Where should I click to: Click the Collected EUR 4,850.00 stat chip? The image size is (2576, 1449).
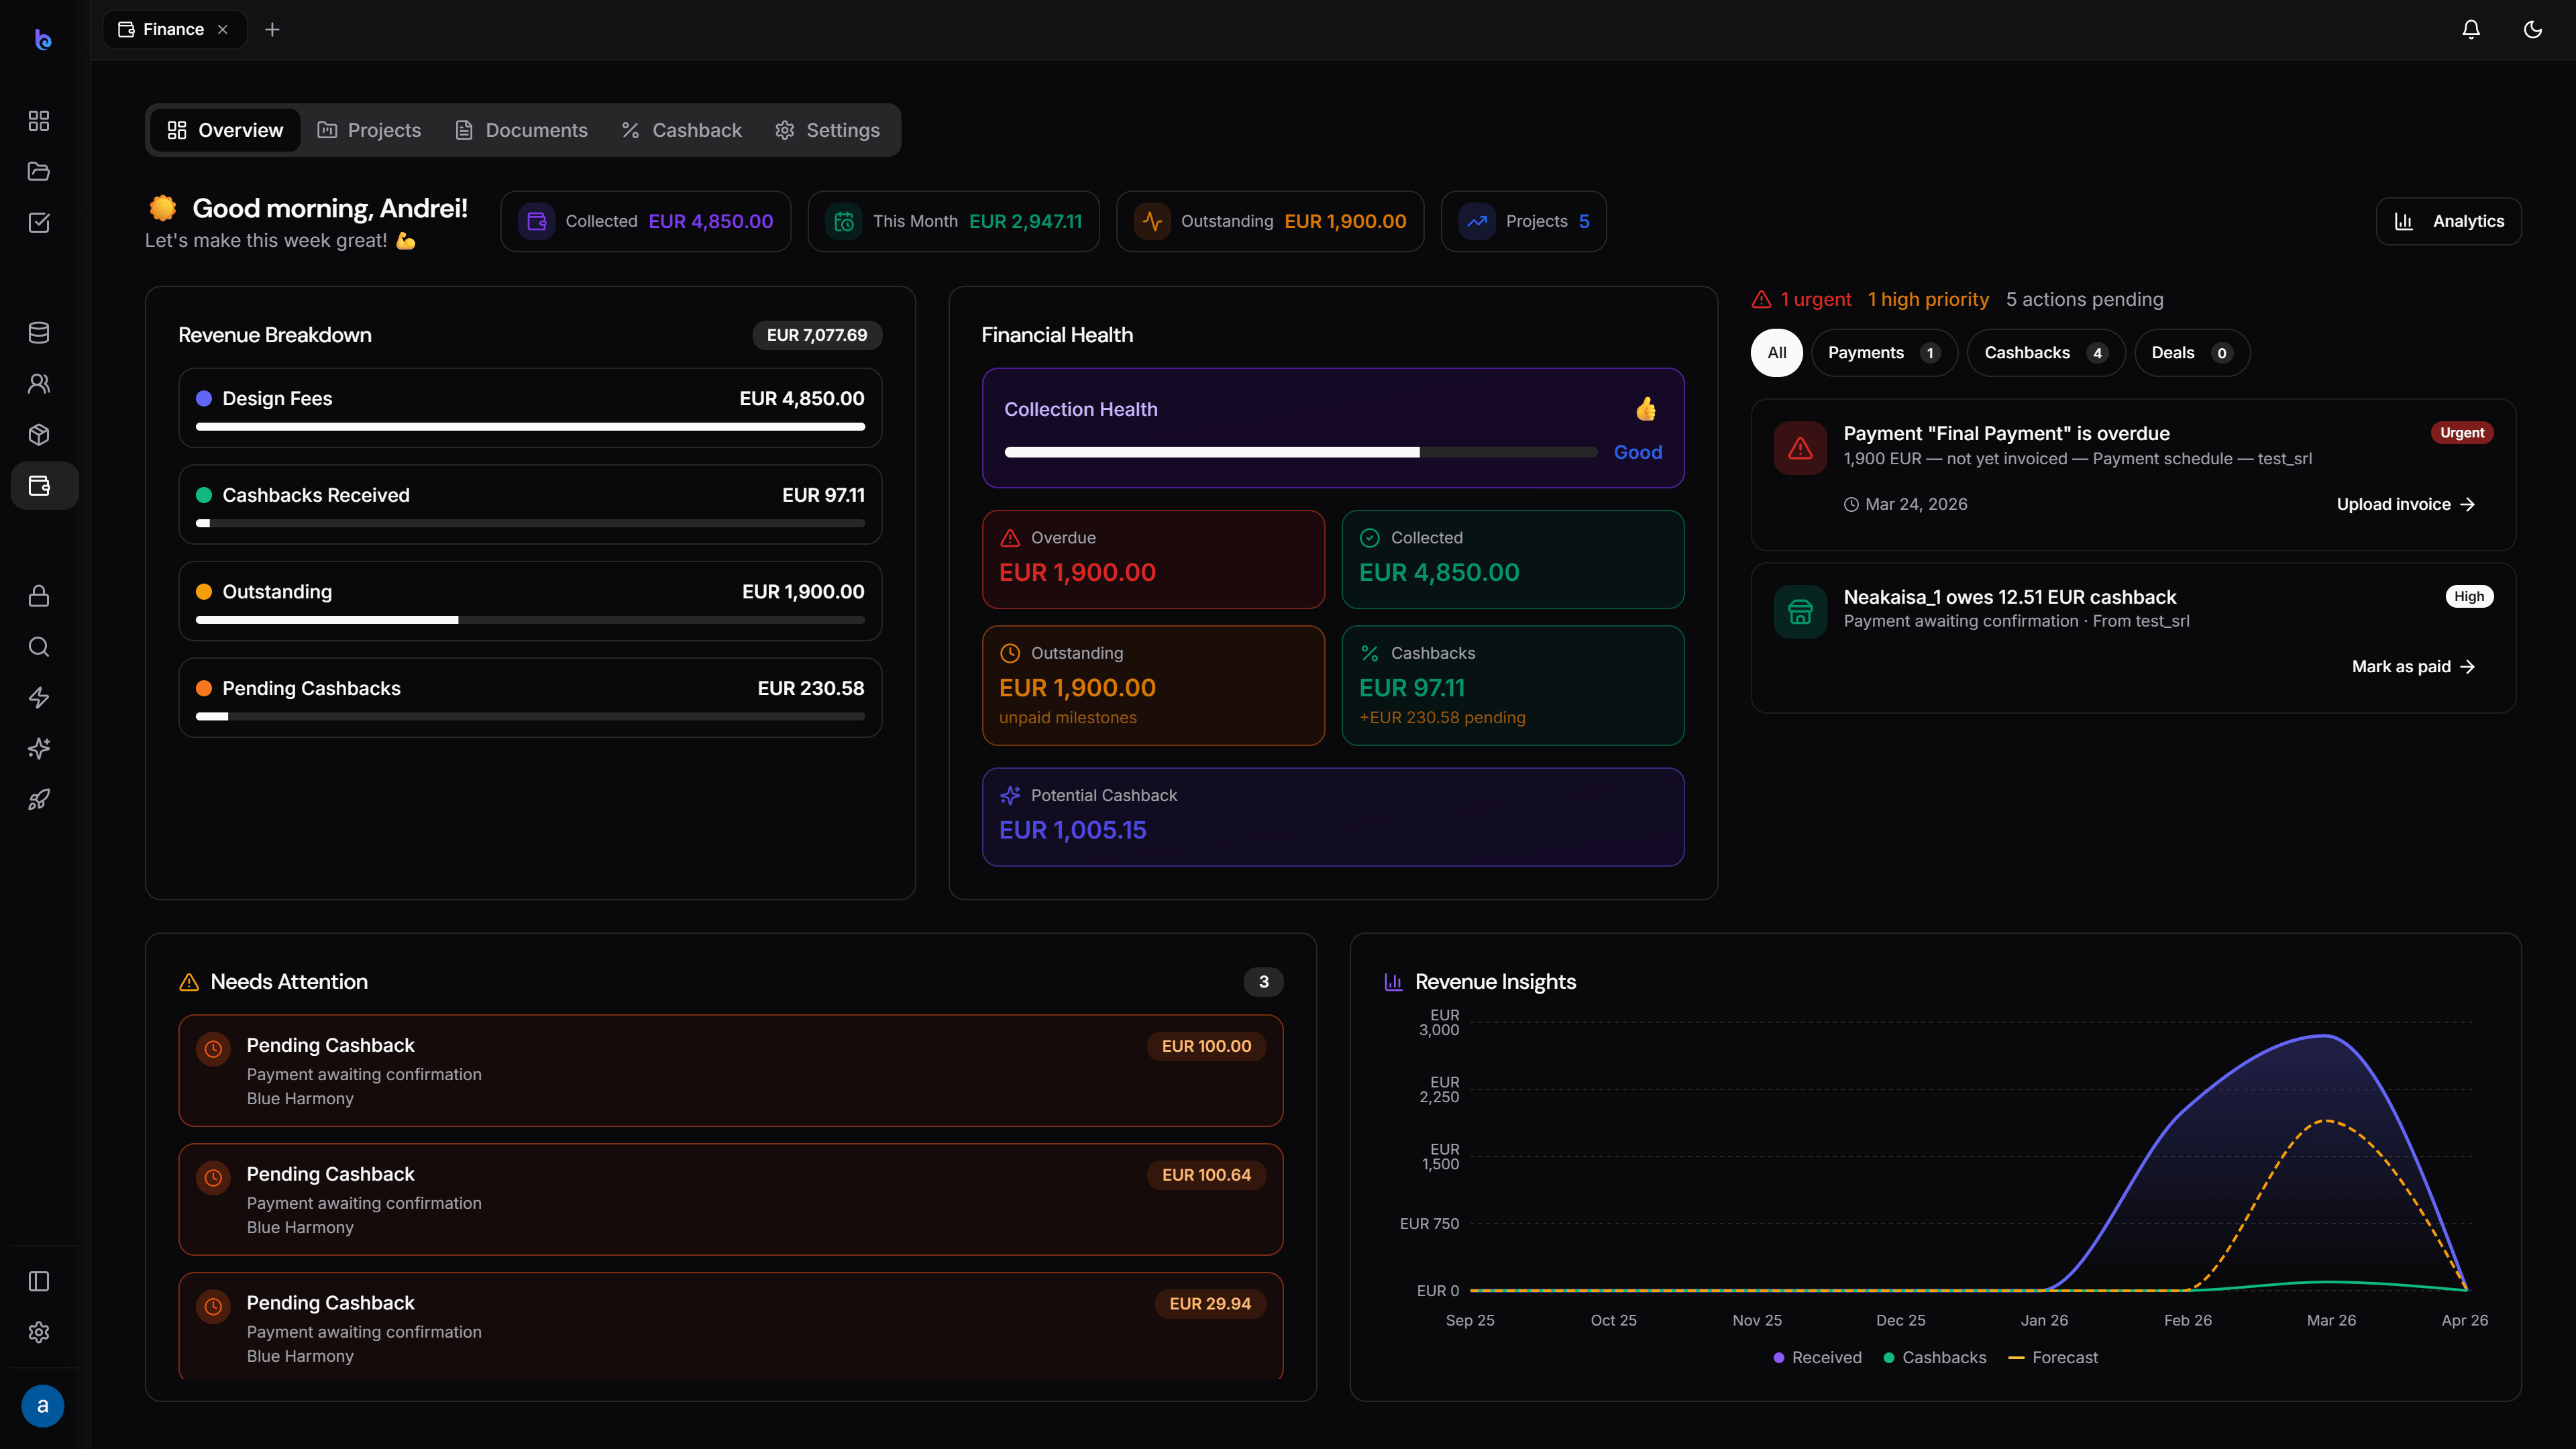coord(646,221)
